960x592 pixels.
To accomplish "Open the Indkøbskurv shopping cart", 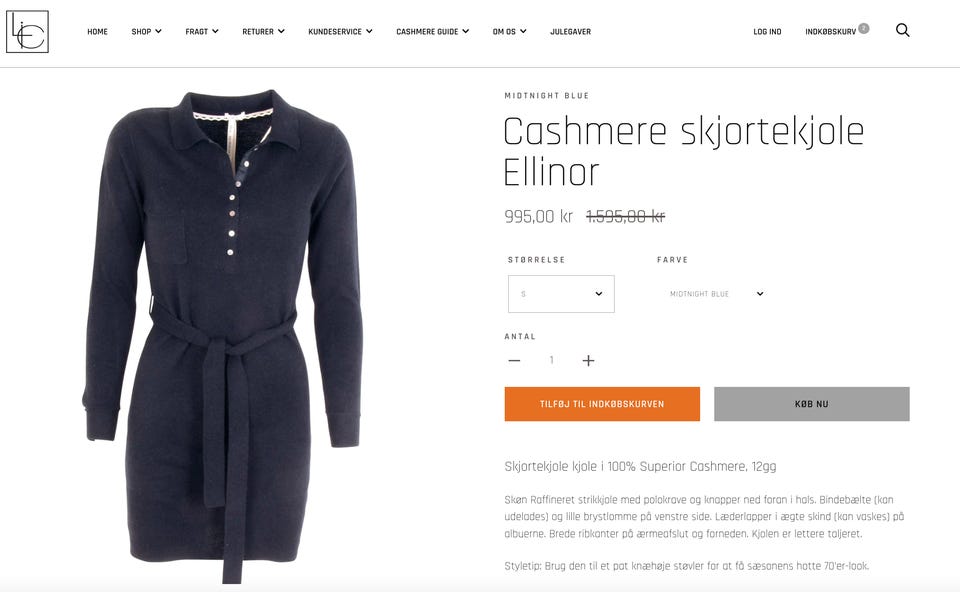I will [x=830, y=31].
